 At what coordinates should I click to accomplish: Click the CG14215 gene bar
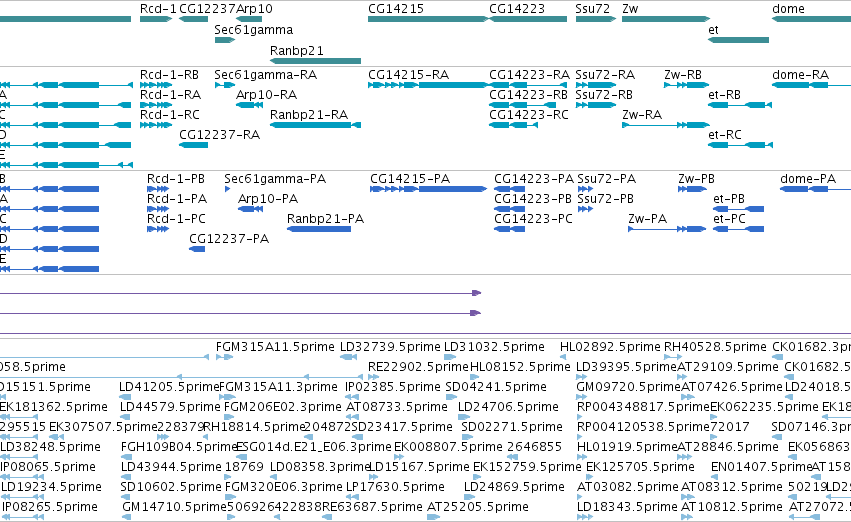click(x=428, y=19)
